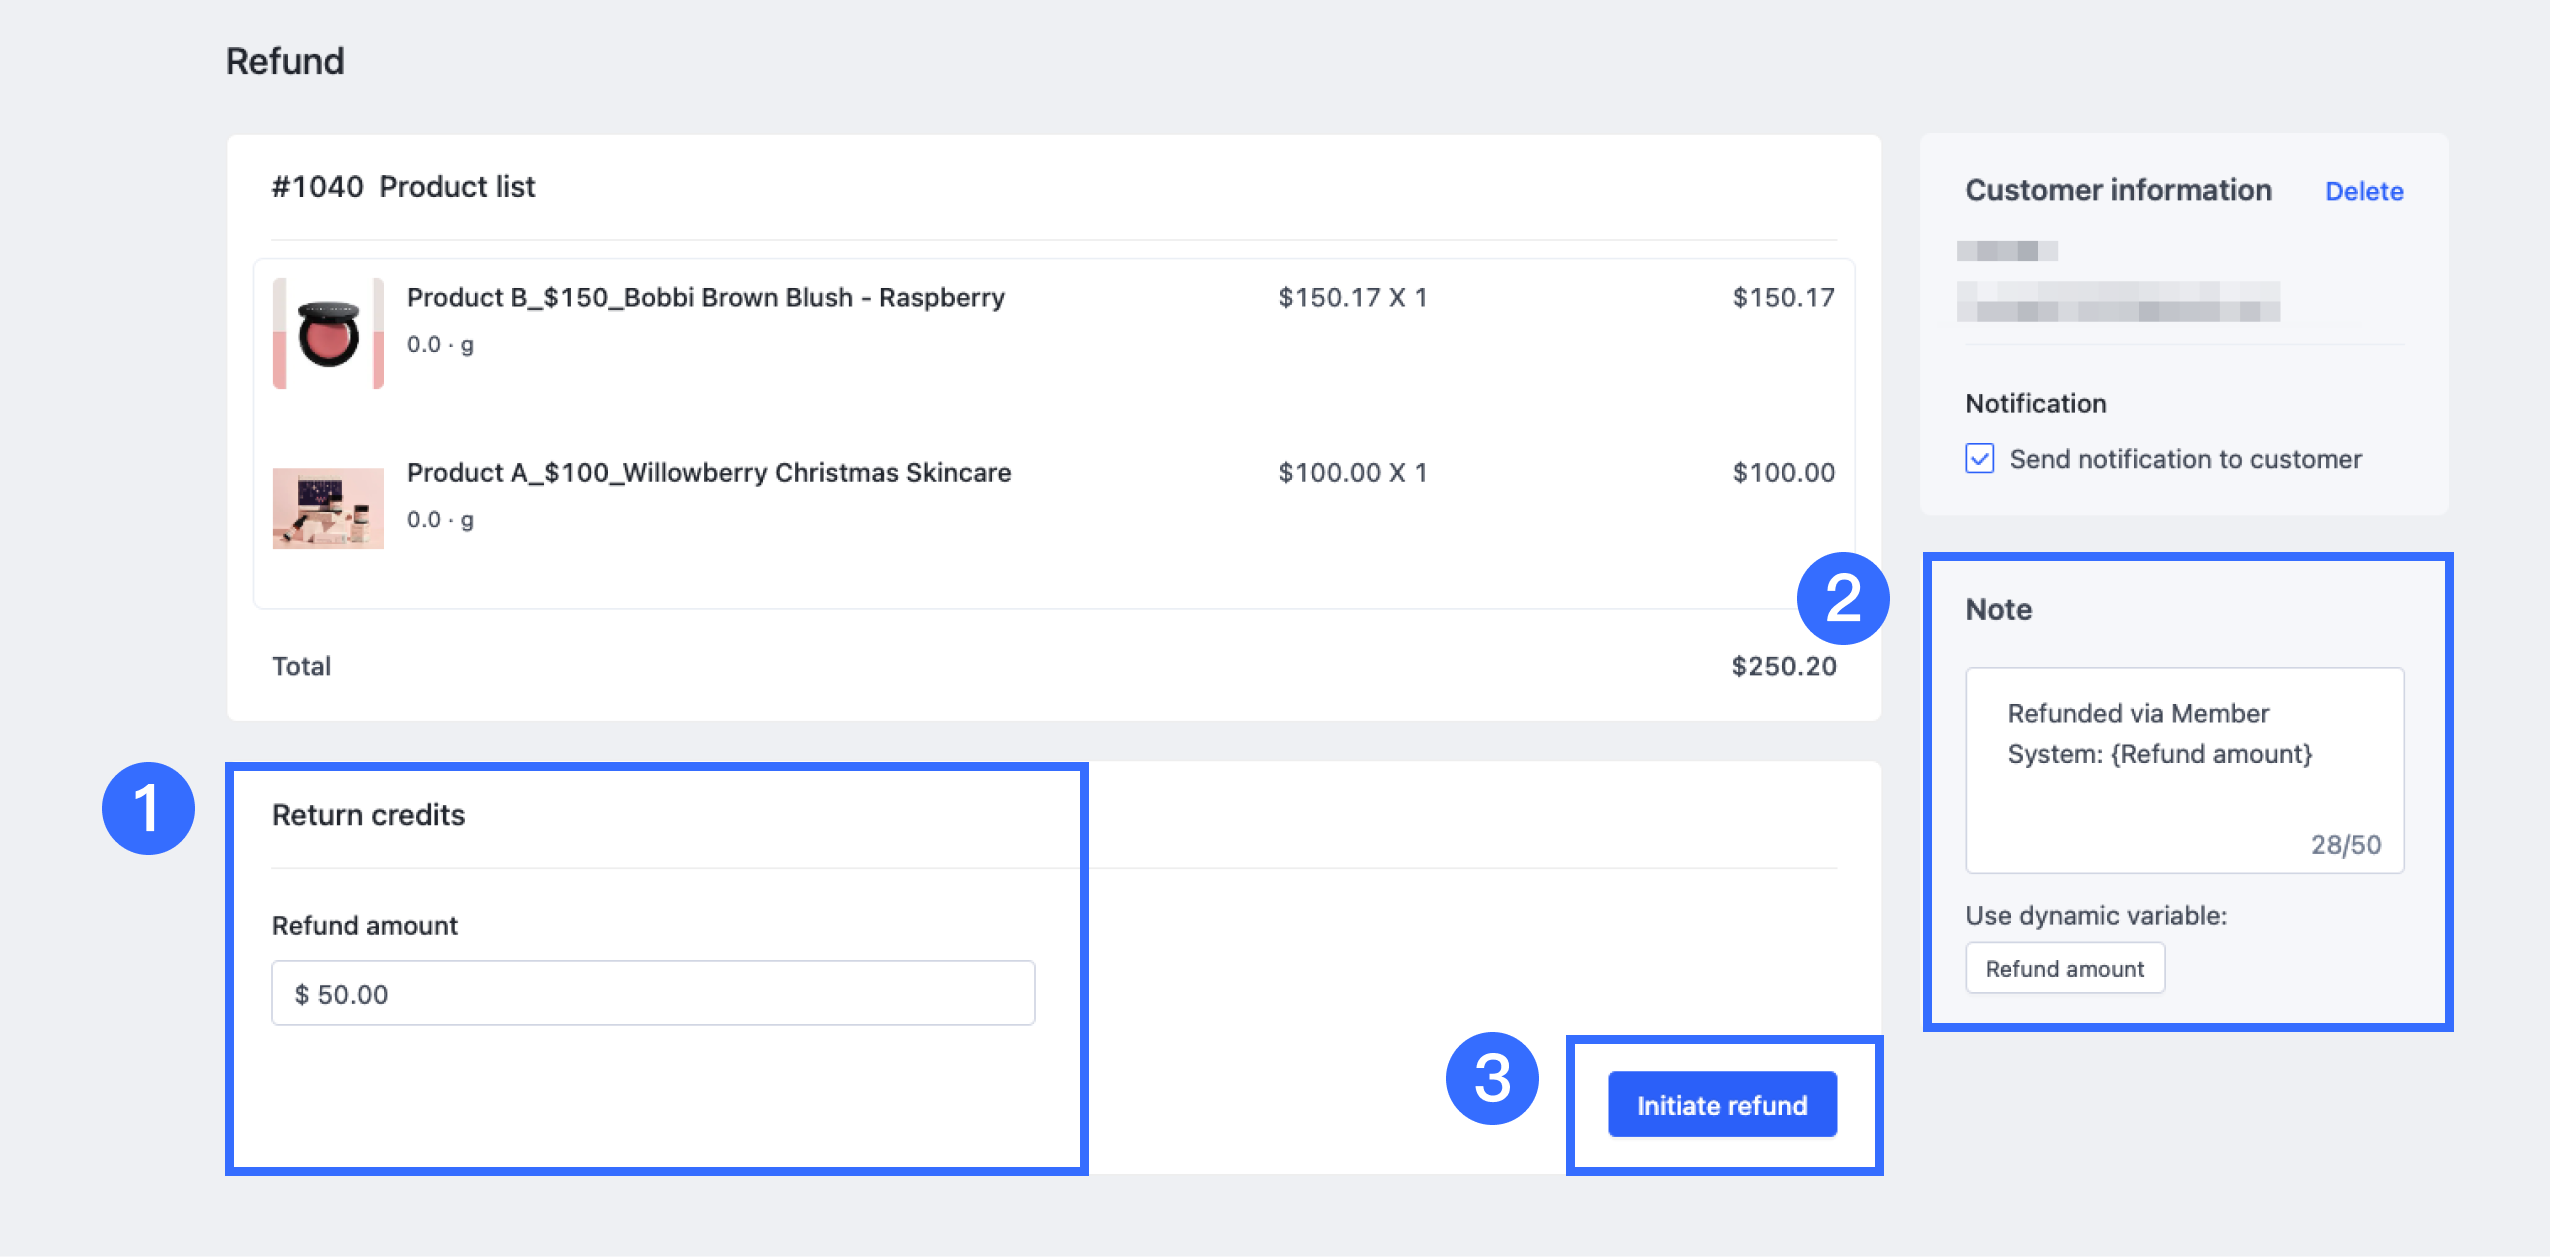
Task: Click the Refund amount input field
Action: [x=653, y=993]
